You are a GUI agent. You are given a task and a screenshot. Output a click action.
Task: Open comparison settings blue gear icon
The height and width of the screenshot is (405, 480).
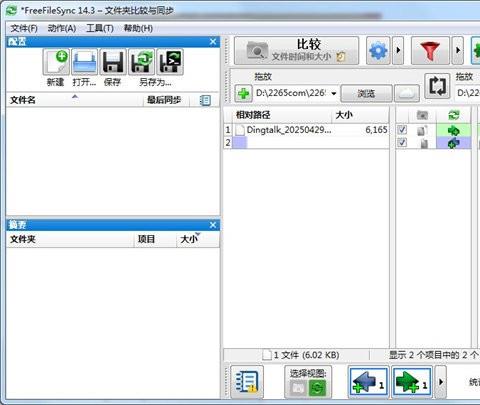378,51
